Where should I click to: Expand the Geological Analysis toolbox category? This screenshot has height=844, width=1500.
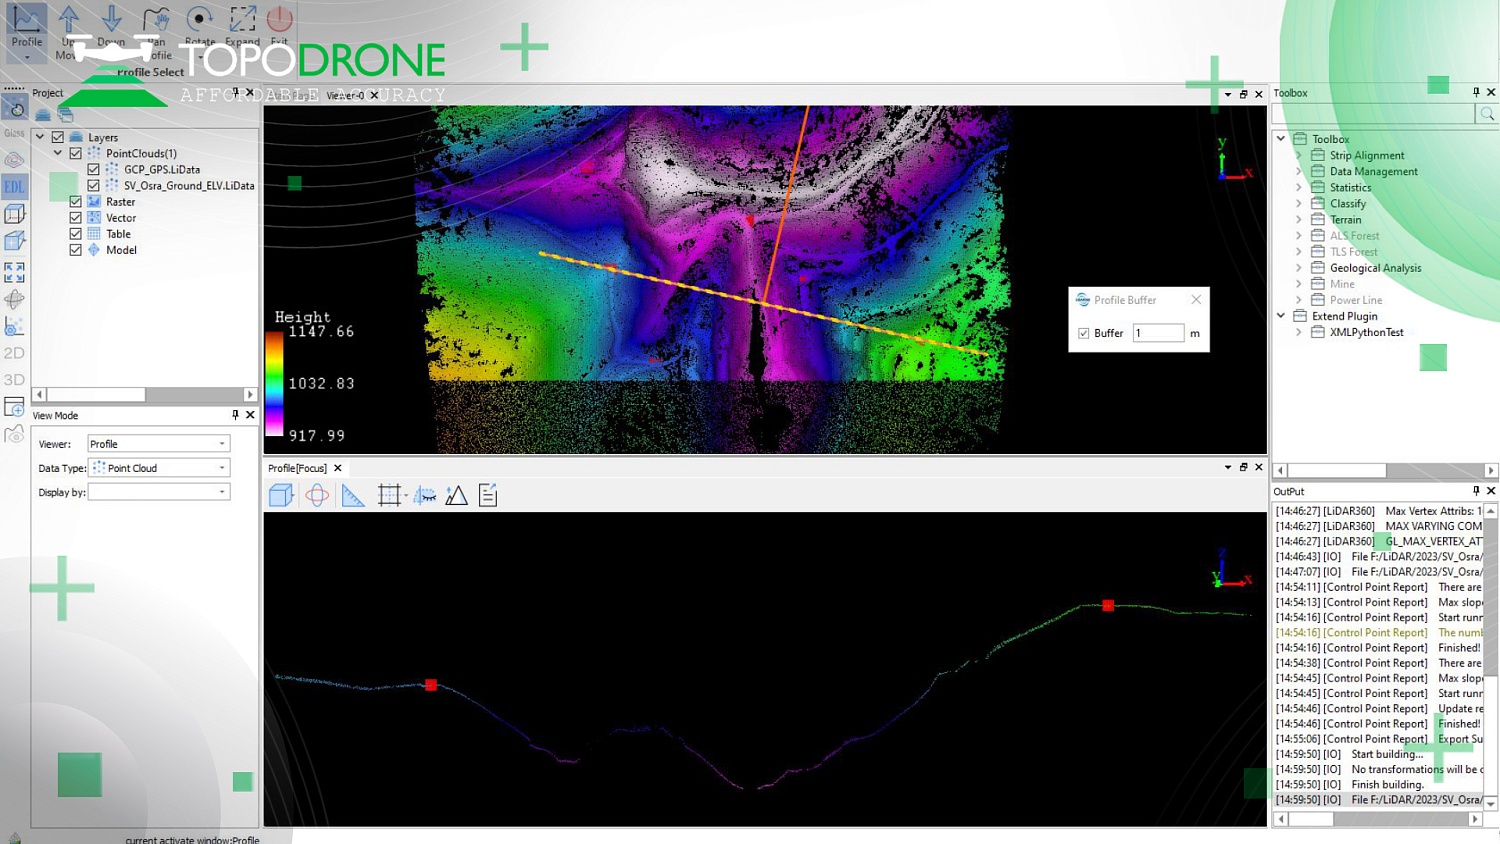[1298, 267]
